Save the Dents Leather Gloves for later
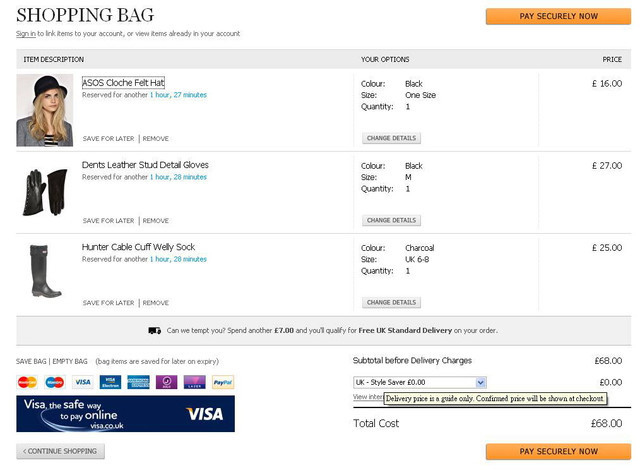Image resolution: width=640 pixels, height=470 pixels. [x=108, y=221]
